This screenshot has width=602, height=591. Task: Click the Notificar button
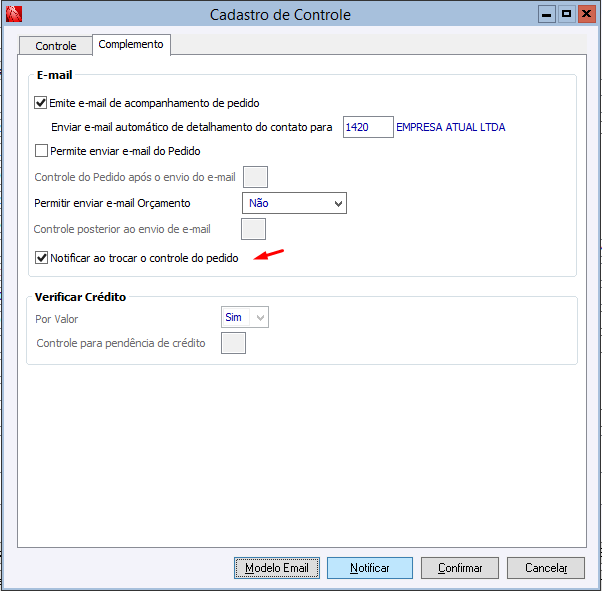(x=370, y=568)
